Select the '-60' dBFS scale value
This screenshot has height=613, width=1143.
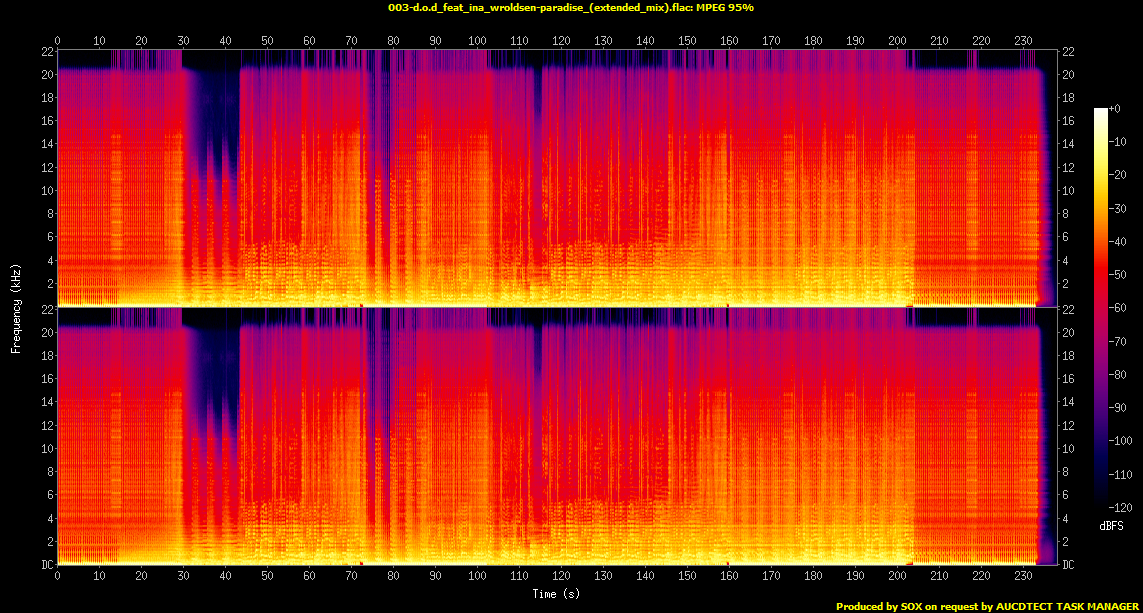(1117, 308)
